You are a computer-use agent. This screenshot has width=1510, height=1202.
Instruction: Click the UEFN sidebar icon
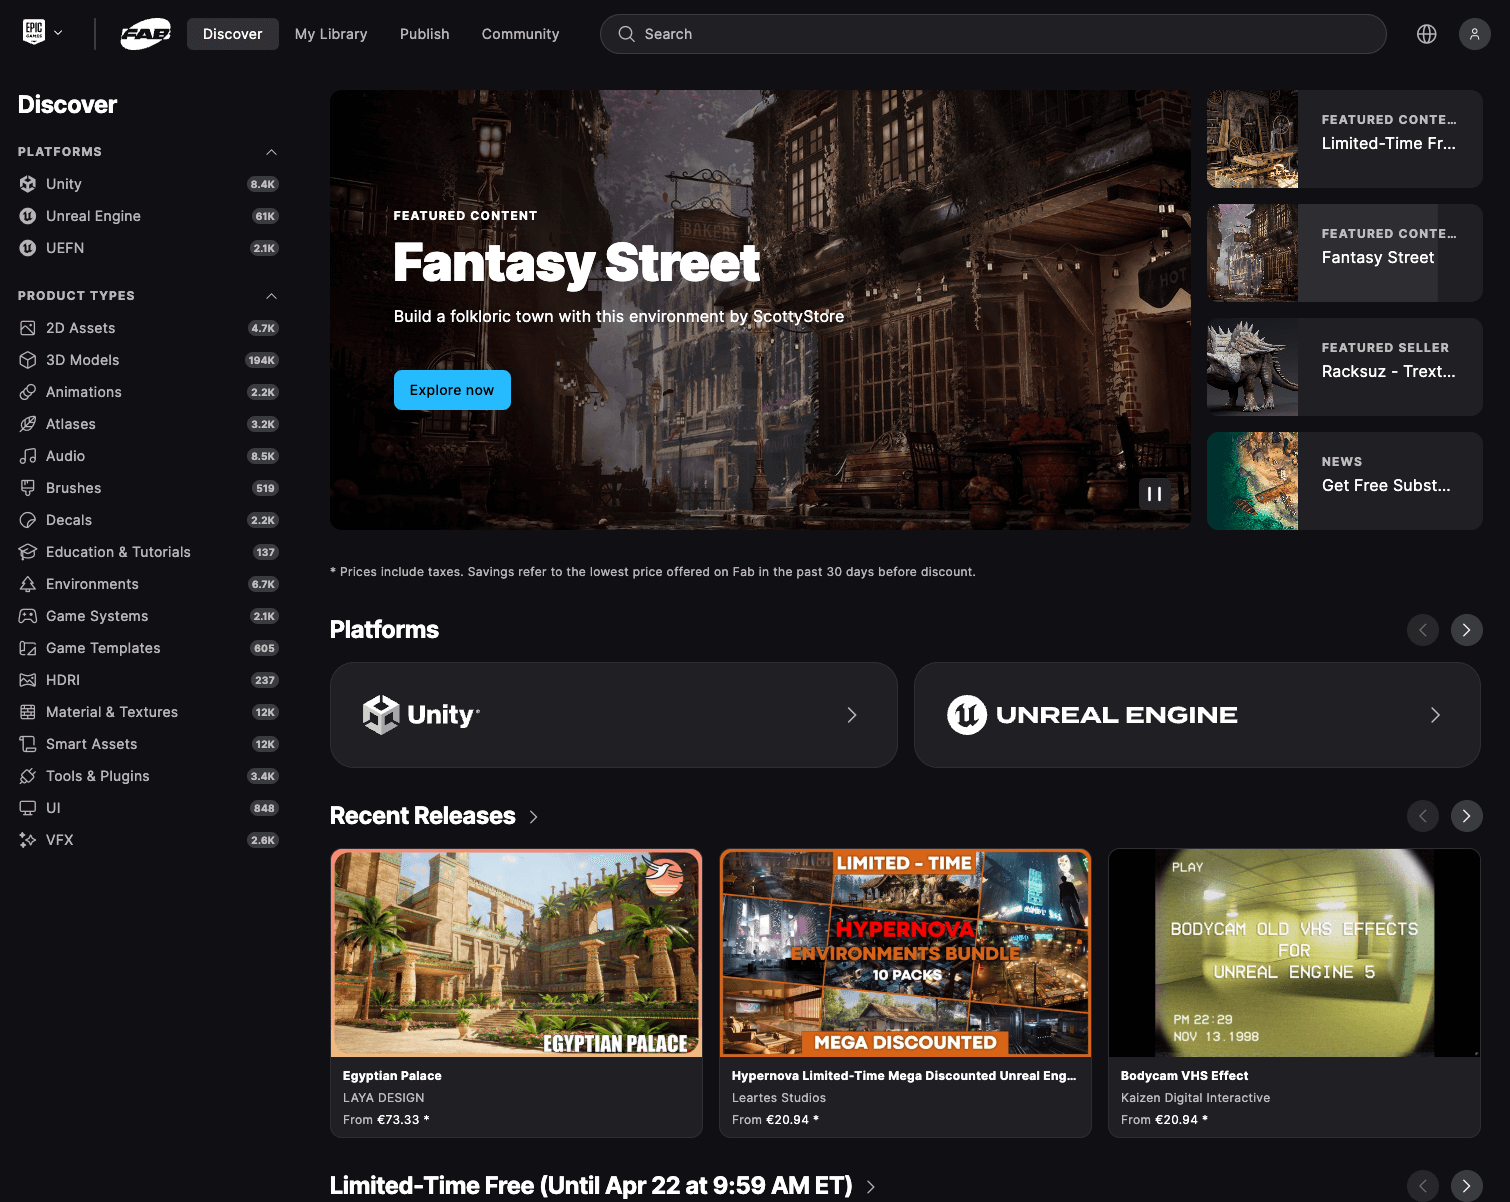(x=28, y=248)
